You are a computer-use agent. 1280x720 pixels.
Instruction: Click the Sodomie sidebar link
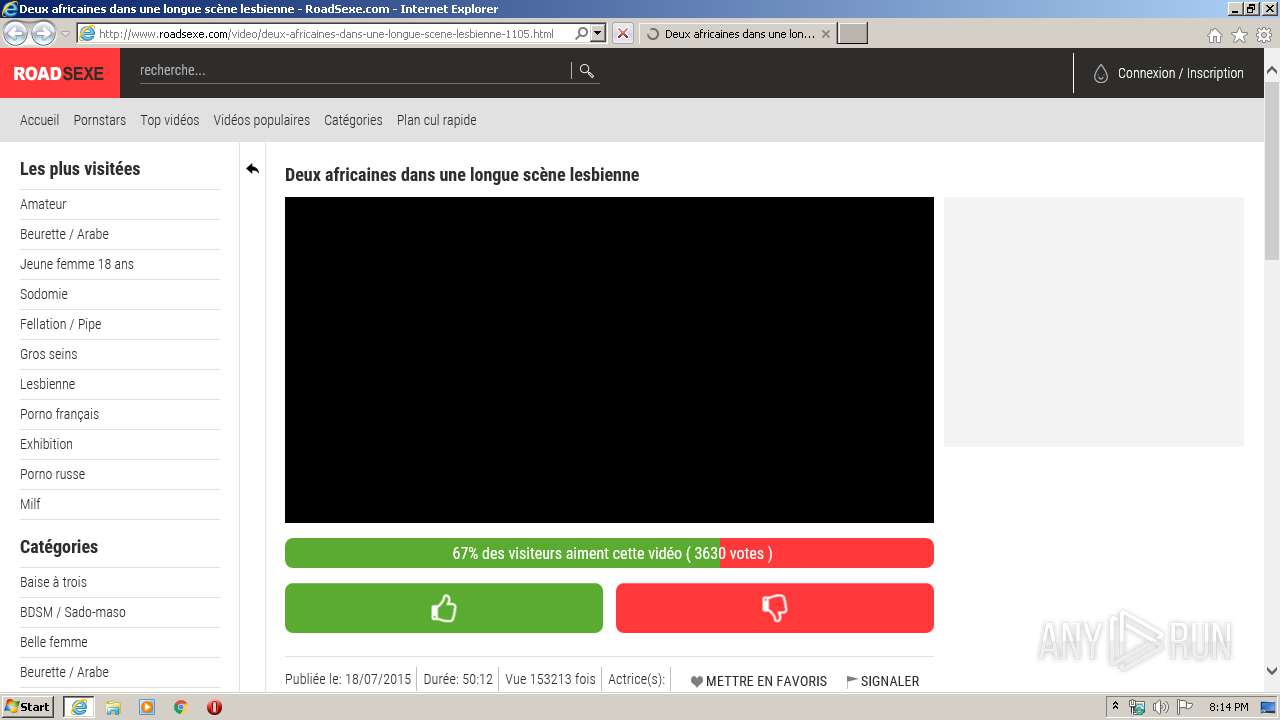pyautogui.click(x=44, y=294)
